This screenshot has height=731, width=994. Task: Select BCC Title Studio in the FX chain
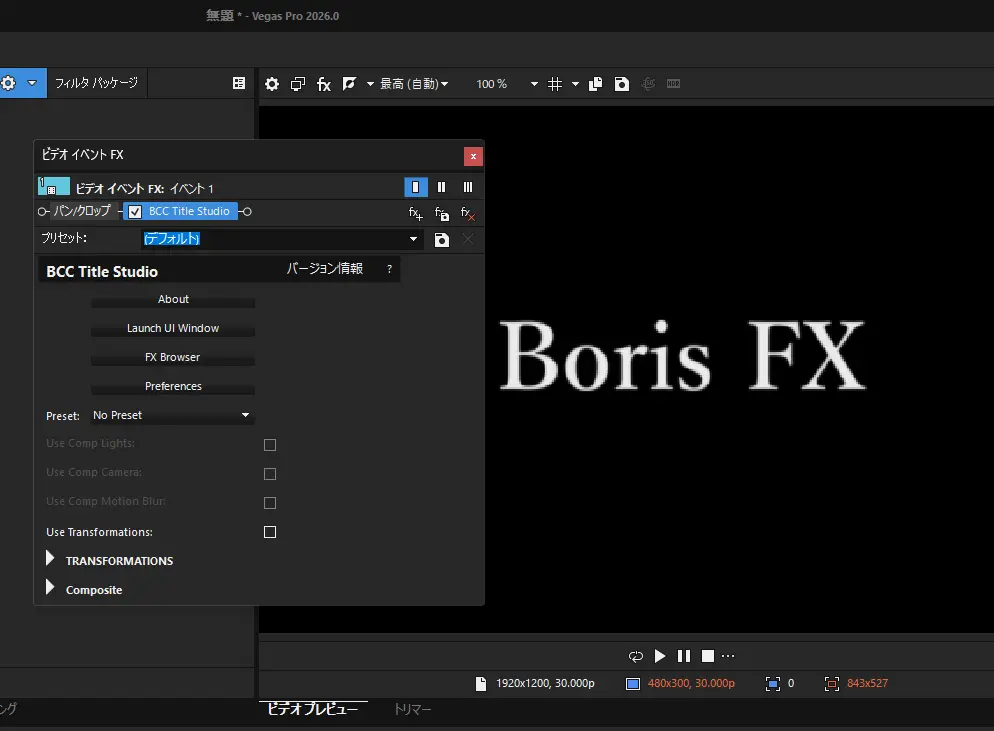(x=189, y=211)
